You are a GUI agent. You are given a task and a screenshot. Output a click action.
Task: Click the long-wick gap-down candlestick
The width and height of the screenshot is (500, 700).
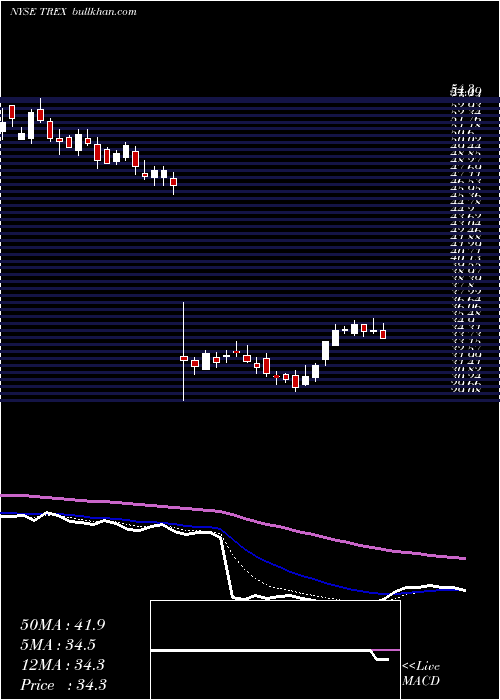[183, 351]
